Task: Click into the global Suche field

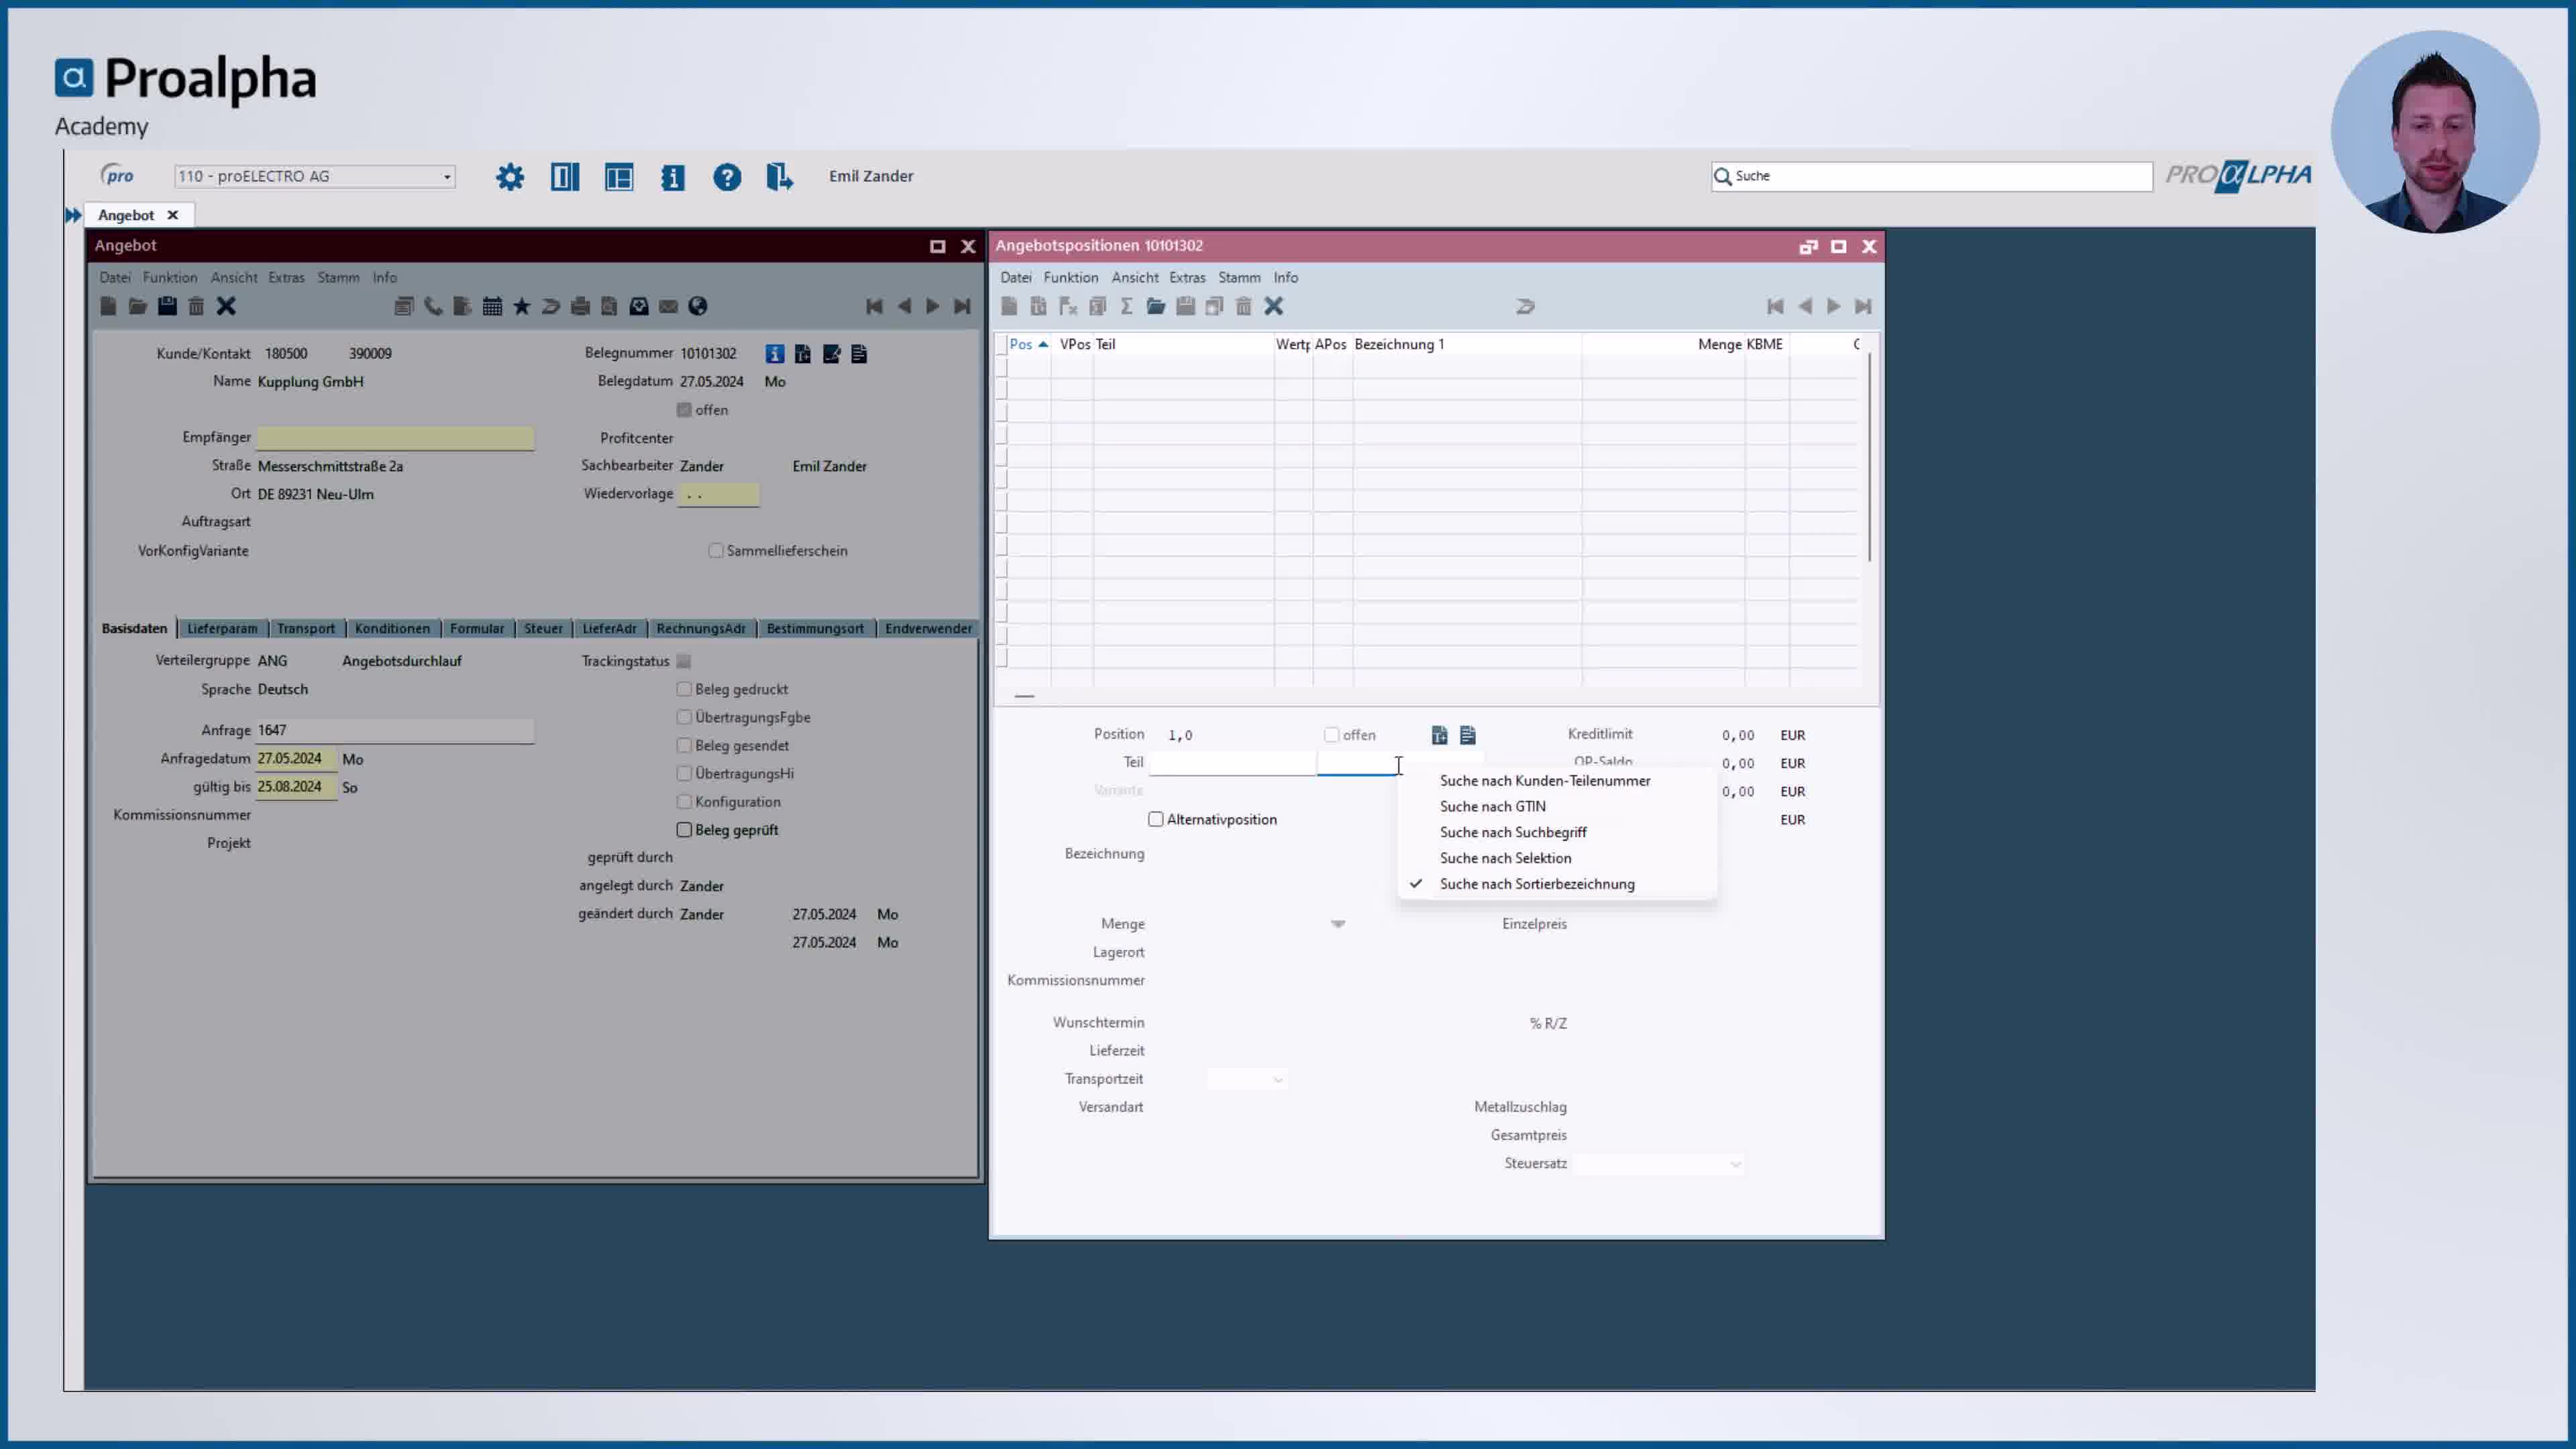Action: pos(1931,177)
